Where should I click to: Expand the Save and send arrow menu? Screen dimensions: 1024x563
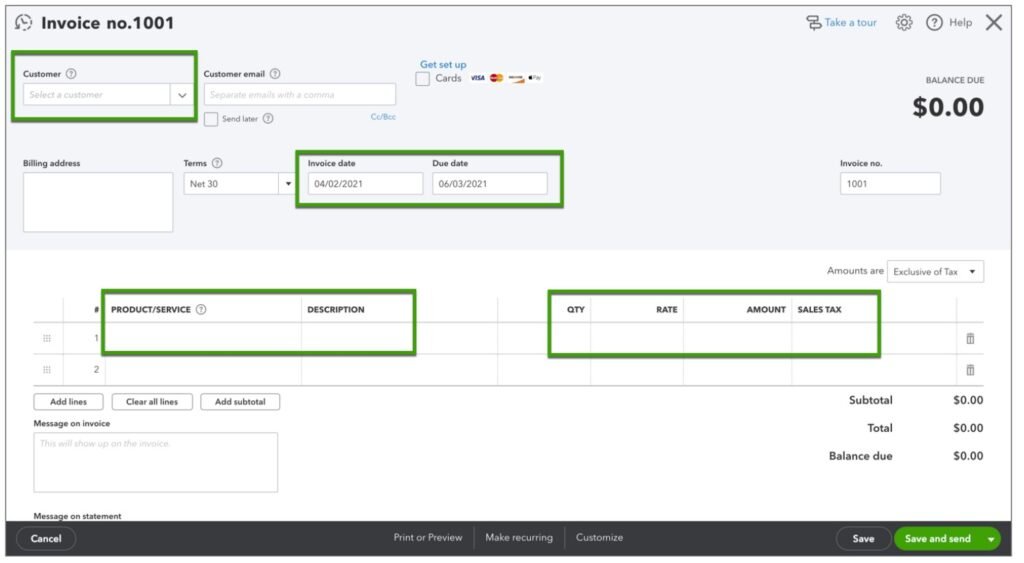click(991, 539)
